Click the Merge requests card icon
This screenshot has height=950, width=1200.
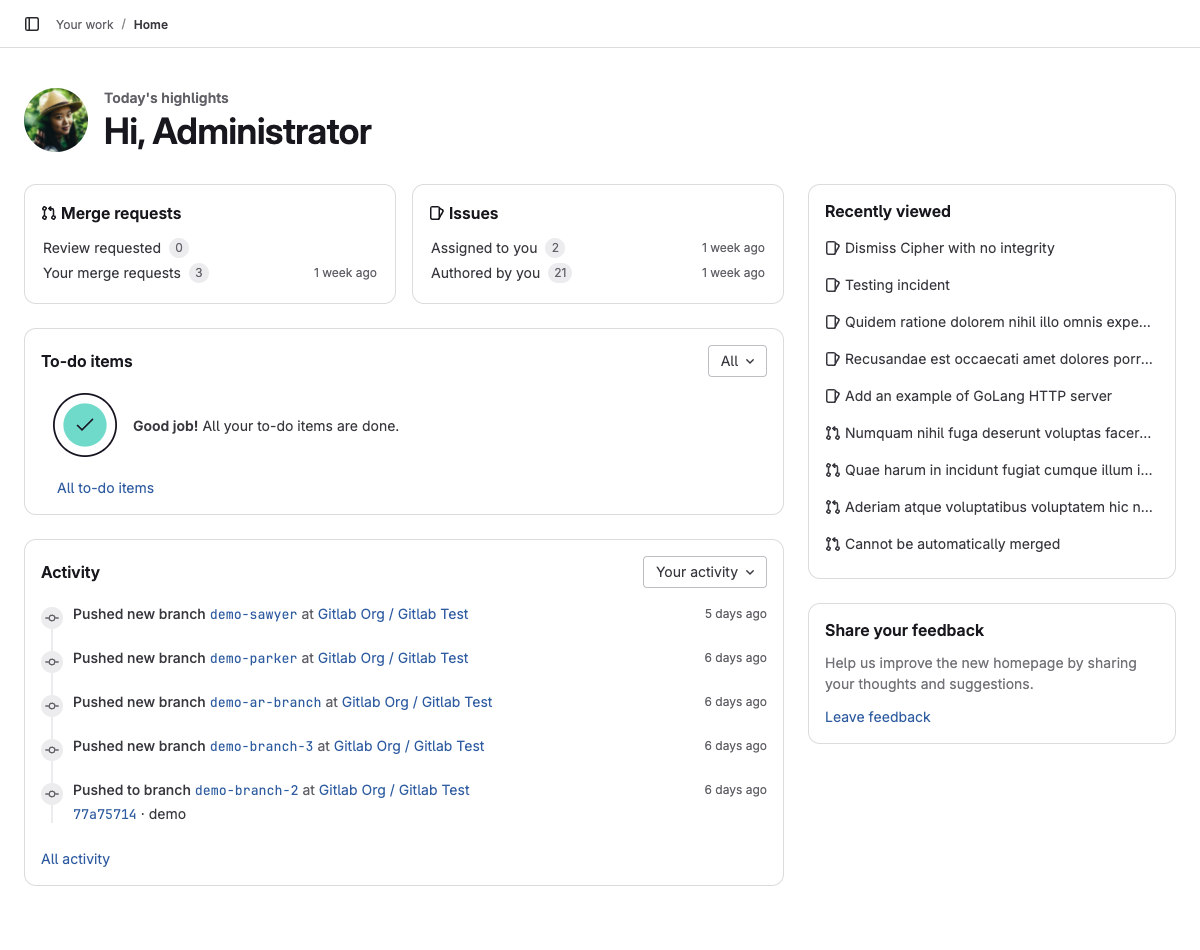click(48, 212)
